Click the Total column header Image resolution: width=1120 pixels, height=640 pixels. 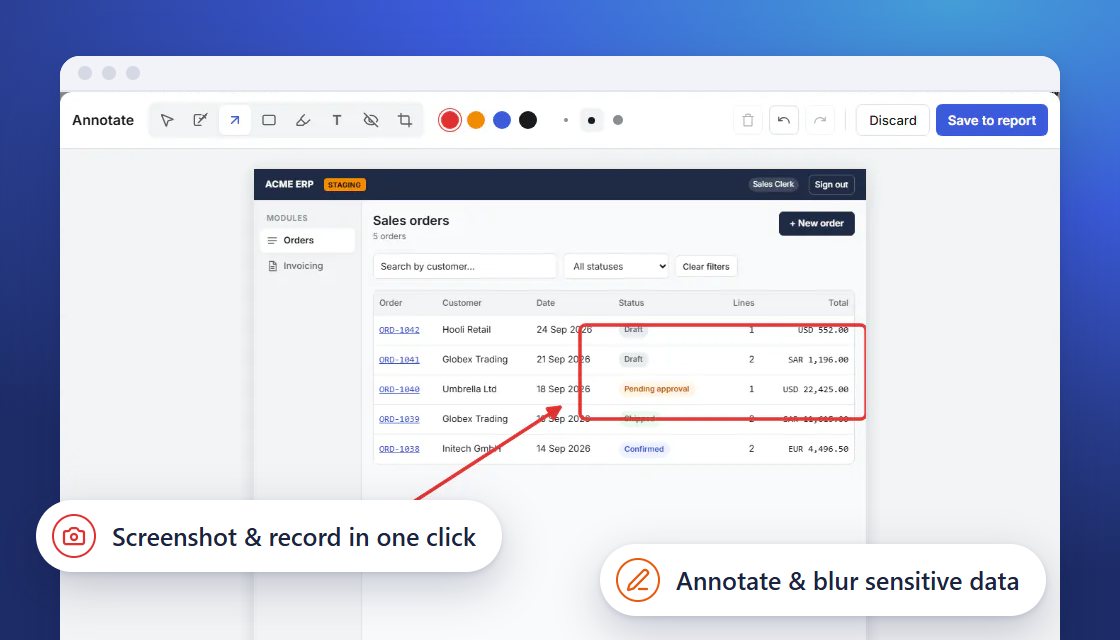pyautogui.click(x=838, y=303)
